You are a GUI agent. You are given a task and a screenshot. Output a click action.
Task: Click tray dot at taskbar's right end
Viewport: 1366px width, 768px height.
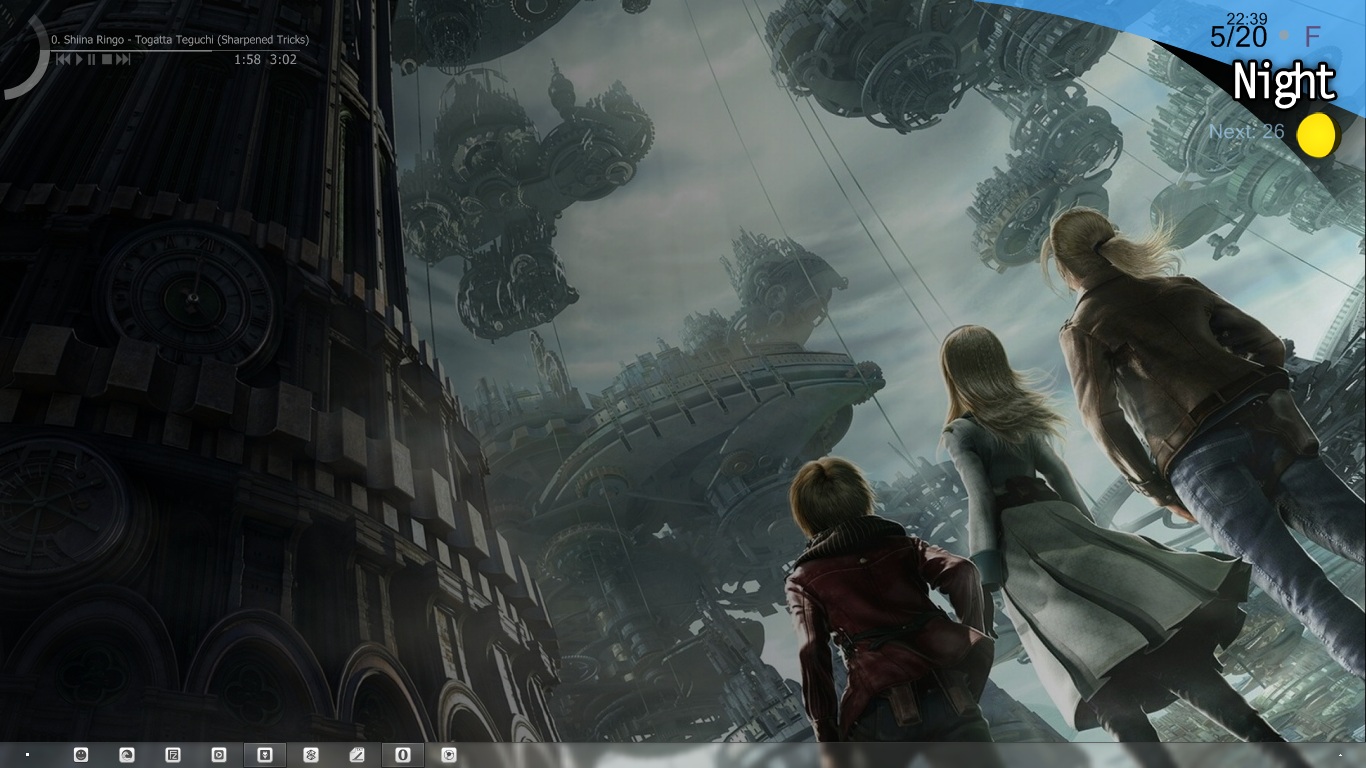[x=1340, y=754]
